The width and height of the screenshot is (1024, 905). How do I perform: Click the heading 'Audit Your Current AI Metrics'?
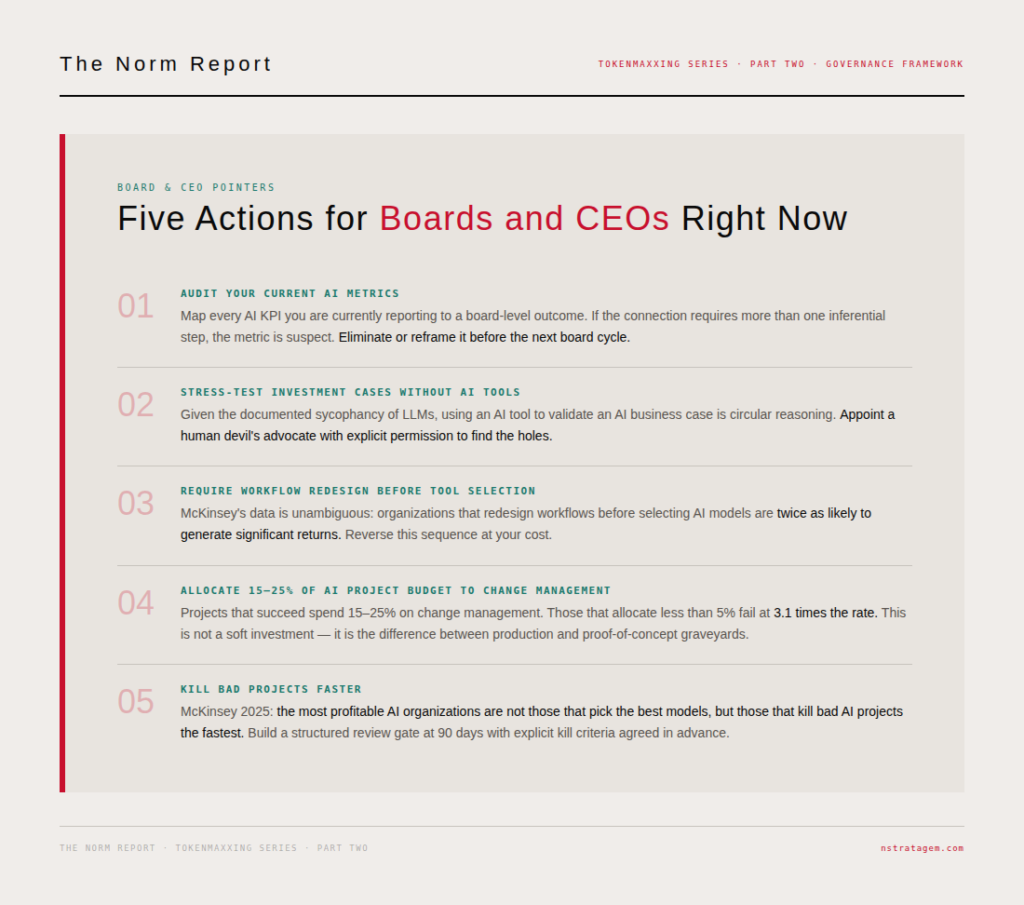tap(290, 294)
